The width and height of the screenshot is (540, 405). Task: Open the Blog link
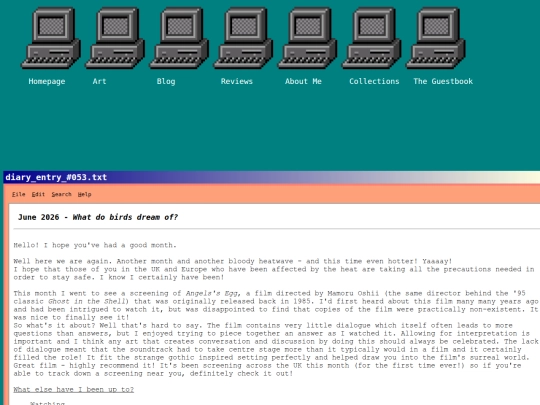point(166,81)
